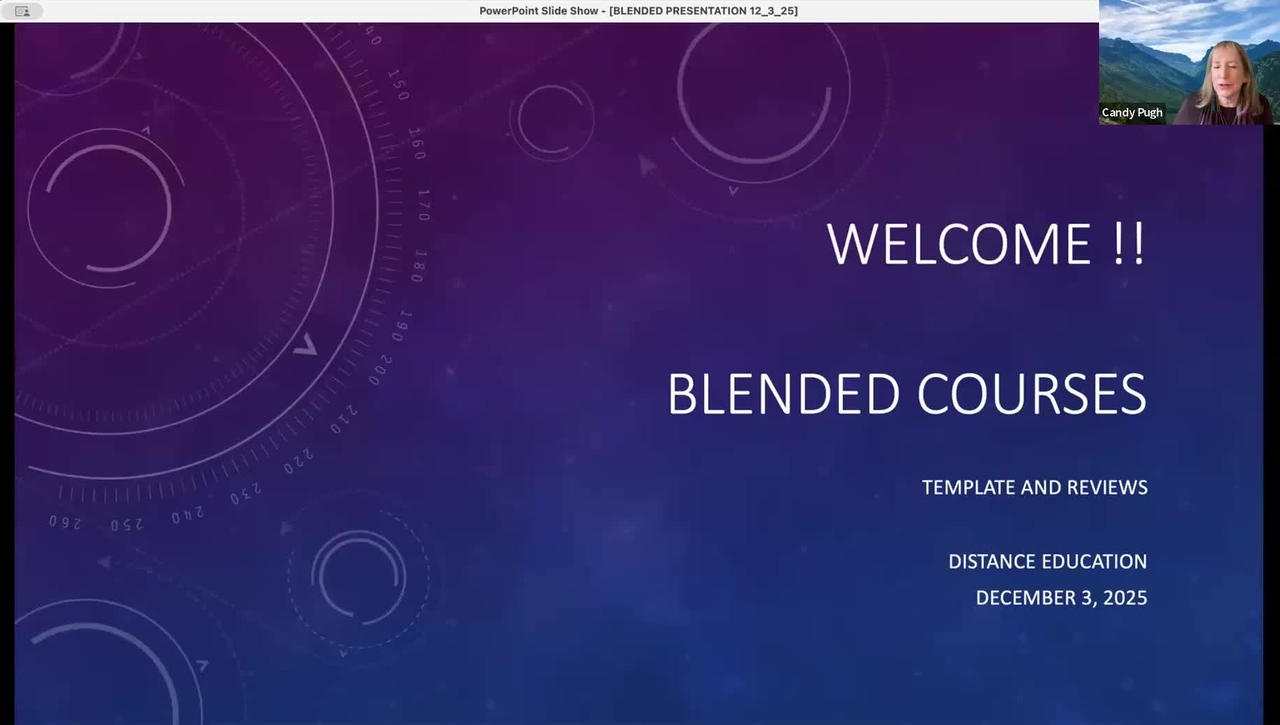Click the DISTANCE EDUCATION text line
Viewport: 1280px width, 725px height.
pyautogui.click(x=1047, y=562)
